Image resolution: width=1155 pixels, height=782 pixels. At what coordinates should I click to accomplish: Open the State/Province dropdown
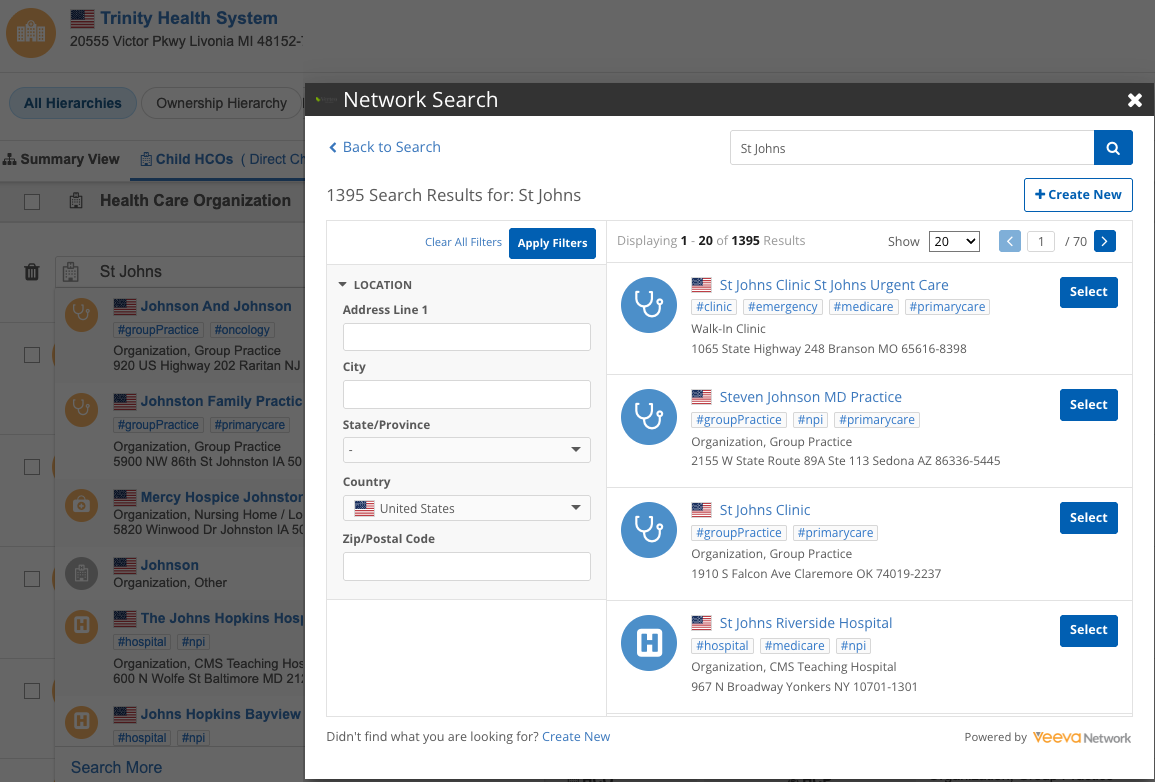[x=466, y=450]
